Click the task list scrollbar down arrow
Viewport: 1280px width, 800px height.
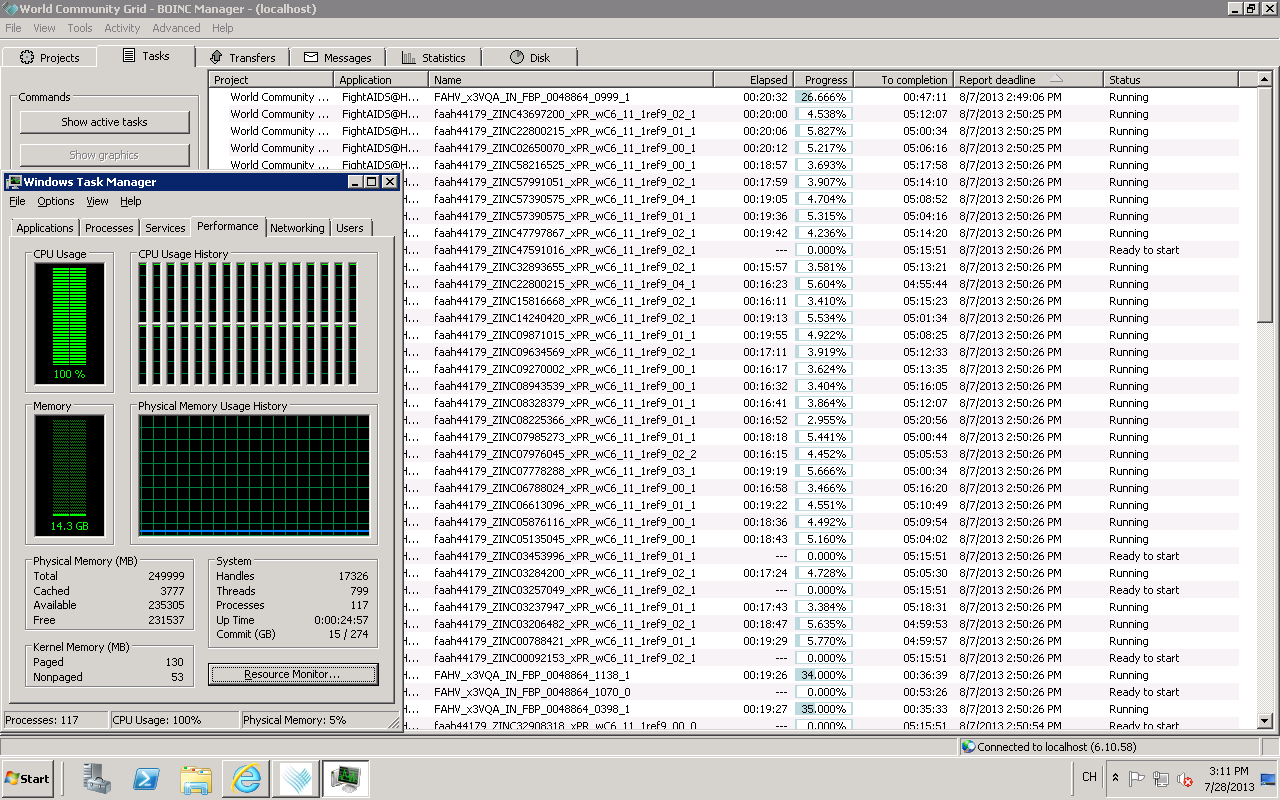click(1263, 721)
